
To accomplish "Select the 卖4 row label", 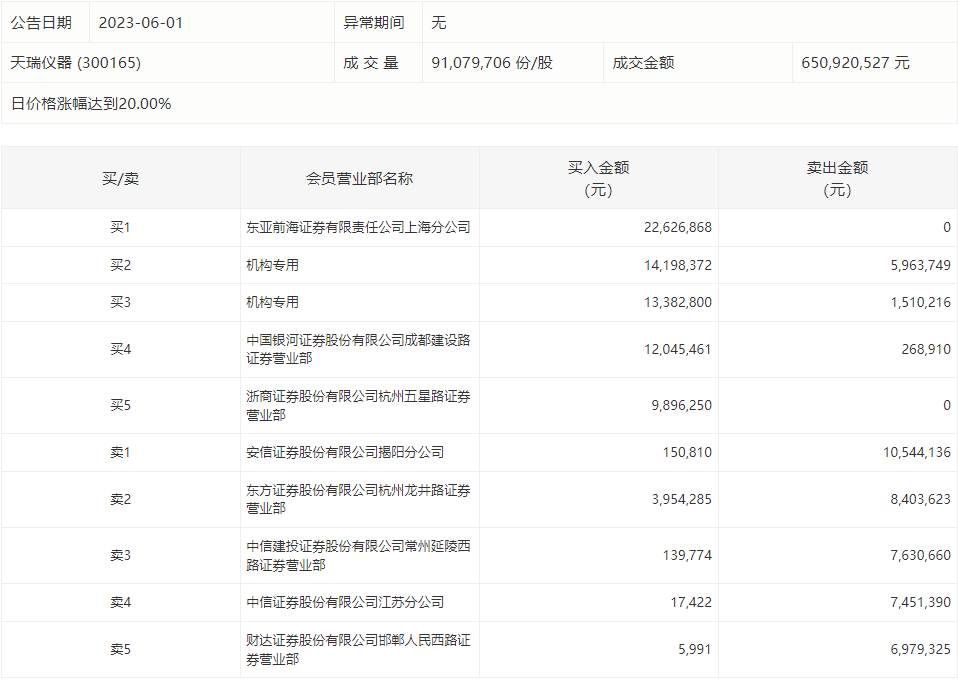I will 120,602.
